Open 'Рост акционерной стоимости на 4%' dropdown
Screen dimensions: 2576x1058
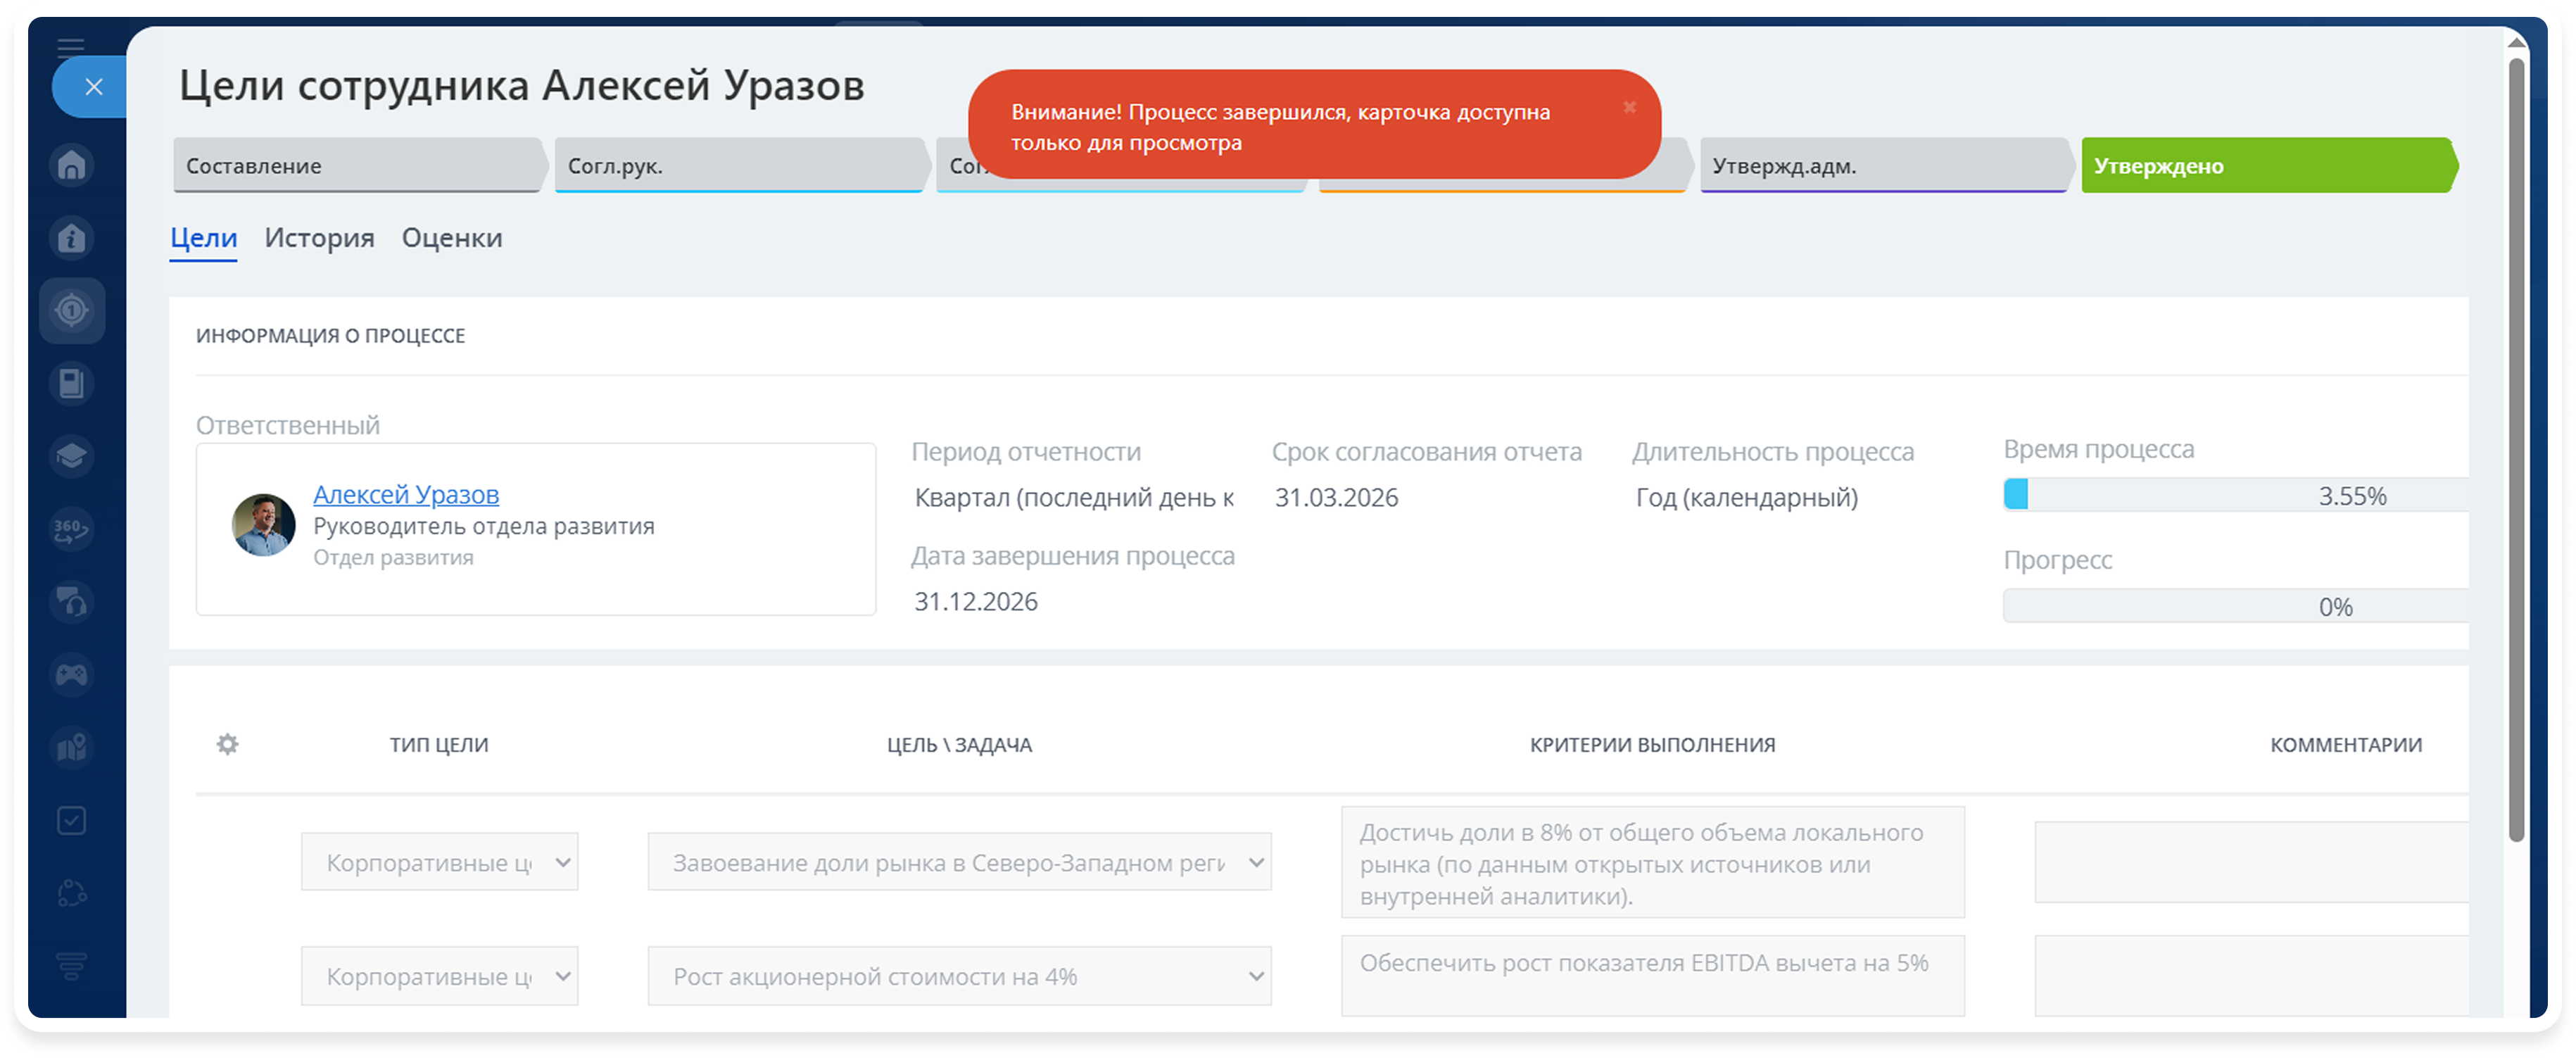[959, 976]
